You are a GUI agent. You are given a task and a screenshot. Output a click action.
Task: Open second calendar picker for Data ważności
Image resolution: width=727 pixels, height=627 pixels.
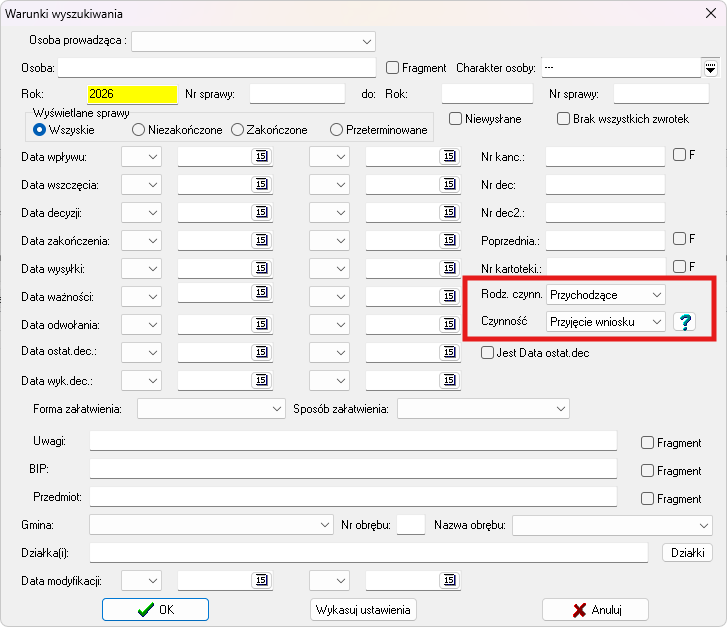[x=450, y=296]
